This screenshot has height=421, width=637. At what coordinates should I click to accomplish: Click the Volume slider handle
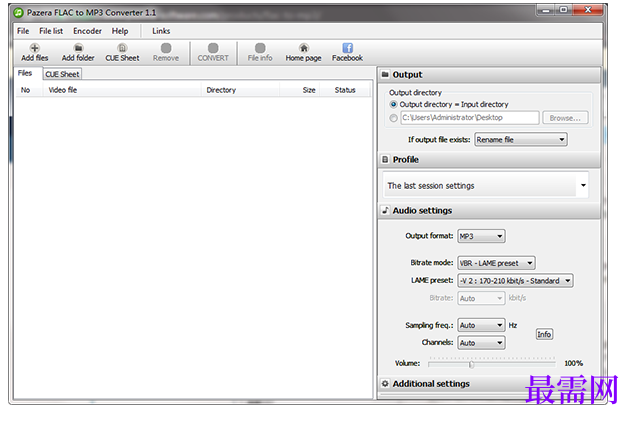tap(471, 364)
